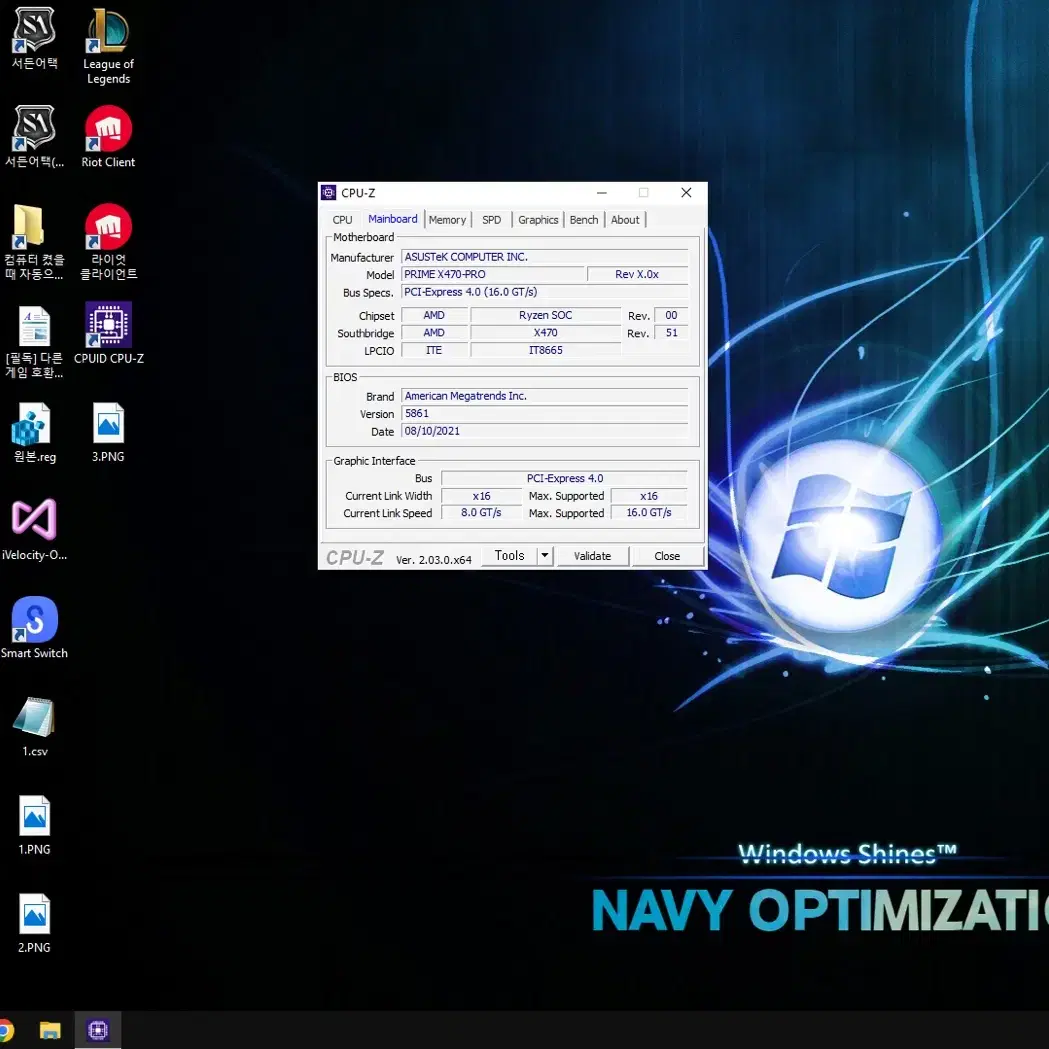
Task: Click the CPU-Z title bar app icon
Action: [x=328, y=193]
